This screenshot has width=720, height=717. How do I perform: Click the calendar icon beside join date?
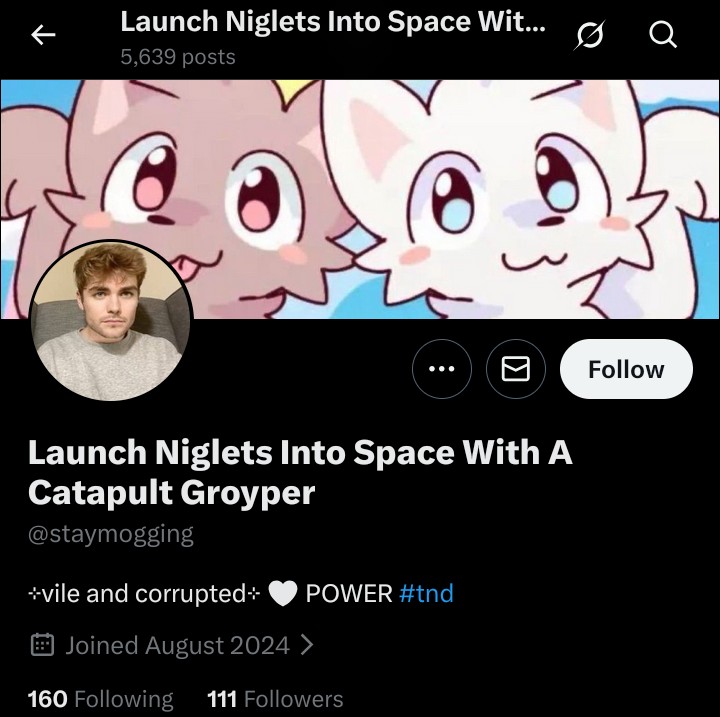pos(42,645)
